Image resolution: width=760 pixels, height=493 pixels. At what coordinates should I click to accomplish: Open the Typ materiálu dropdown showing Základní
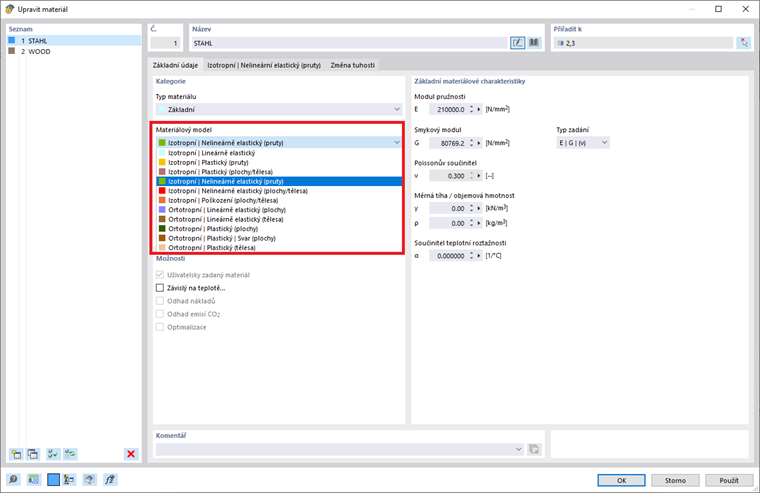coord(279,110)
